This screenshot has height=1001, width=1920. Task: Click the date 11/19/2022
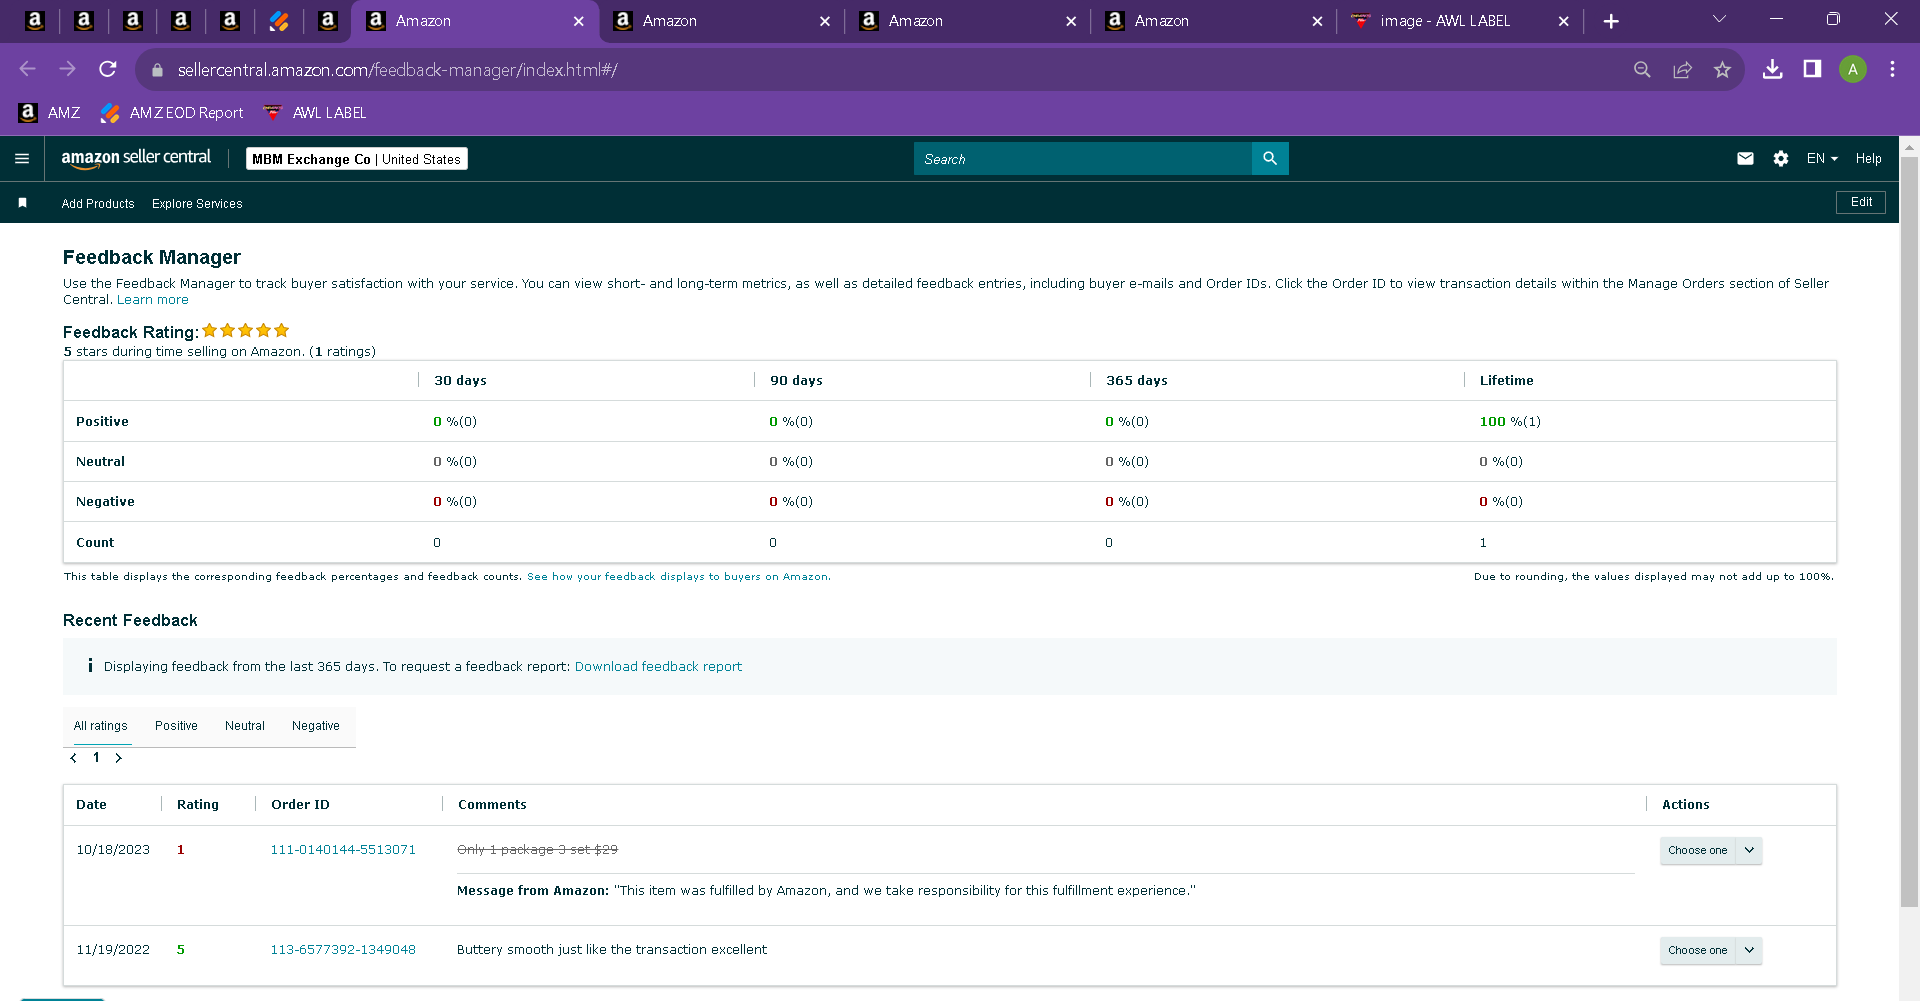113,950
